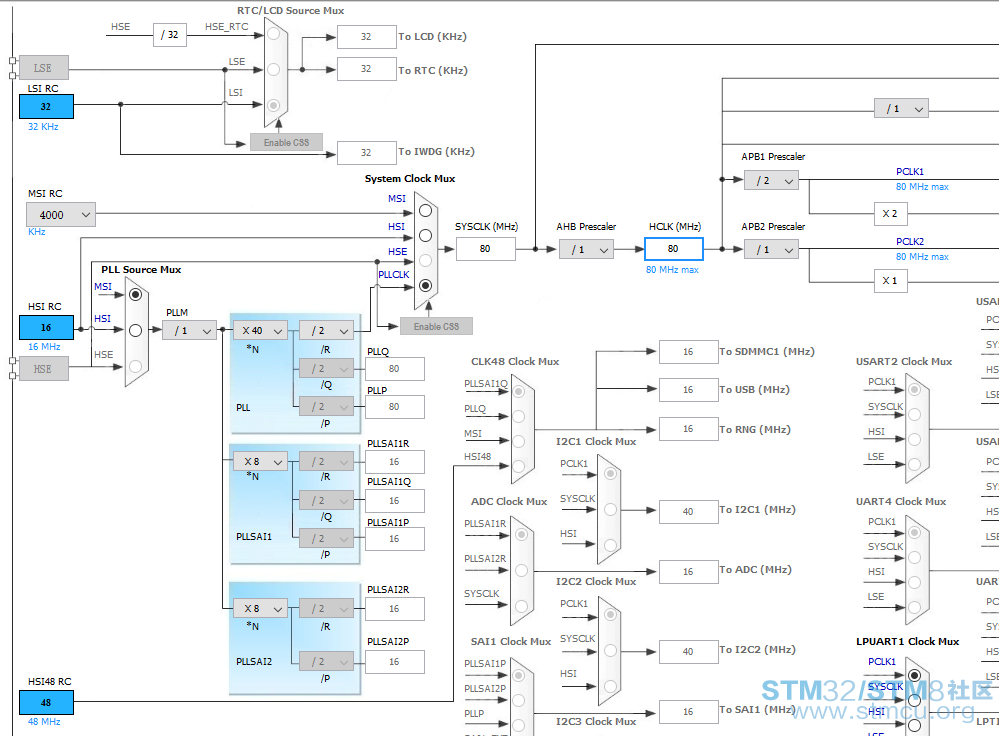Screen dimensions: 999x736
Task: Click the LSI RC 32 value box
Action: point(47,106)
